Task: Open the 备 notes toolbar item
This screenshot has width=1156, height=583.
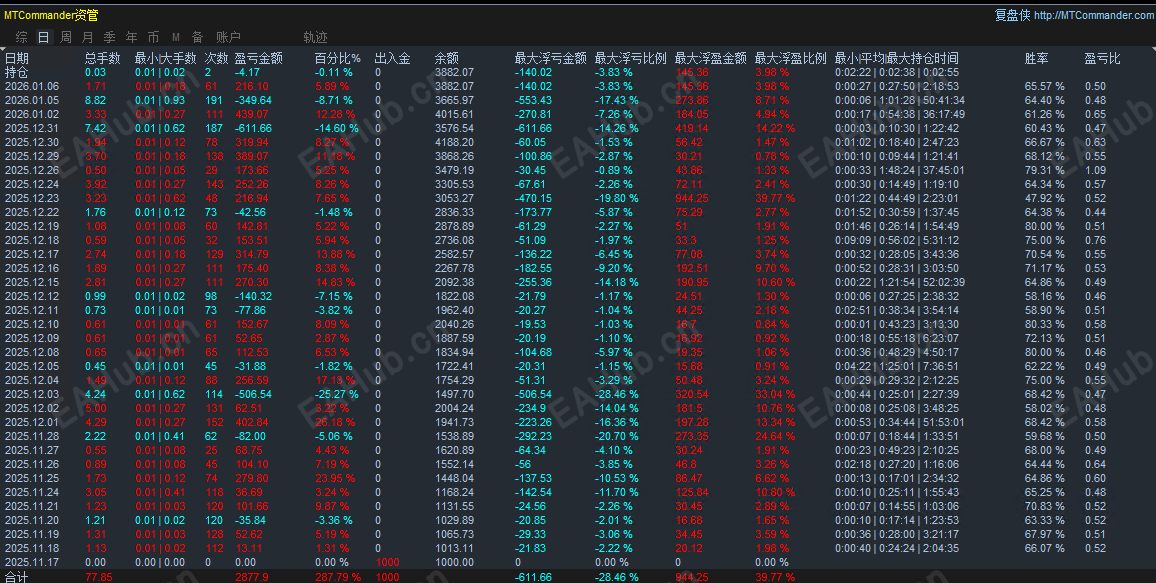Action: pyautogui.click(x=196, y=36)
